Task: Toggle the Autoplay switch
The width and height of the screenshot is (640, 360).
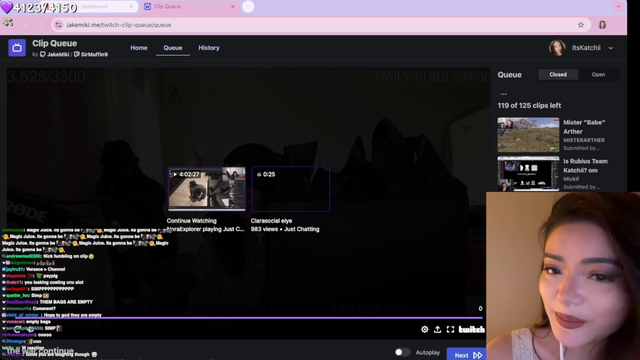Action: [x=402, y=352]
